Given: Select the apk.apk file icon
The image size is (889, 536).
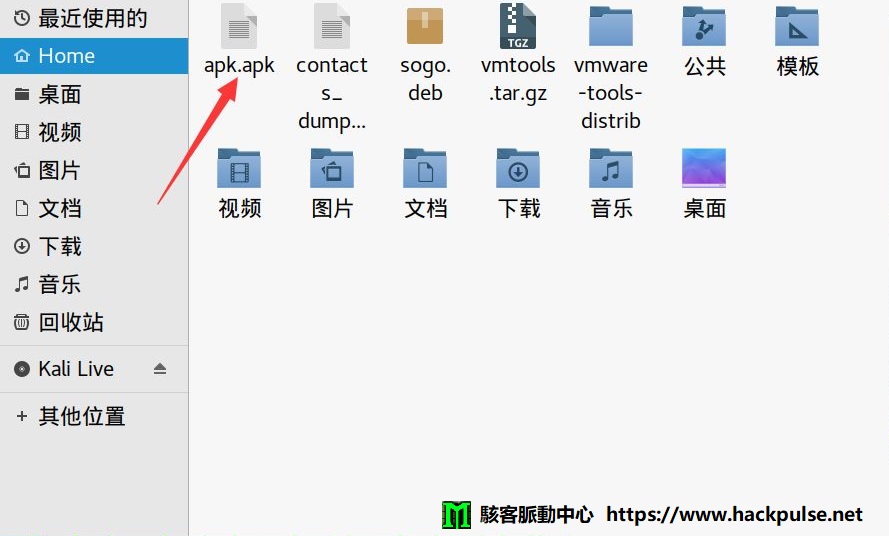Looking at the screenshot, I should coord(238,27).
